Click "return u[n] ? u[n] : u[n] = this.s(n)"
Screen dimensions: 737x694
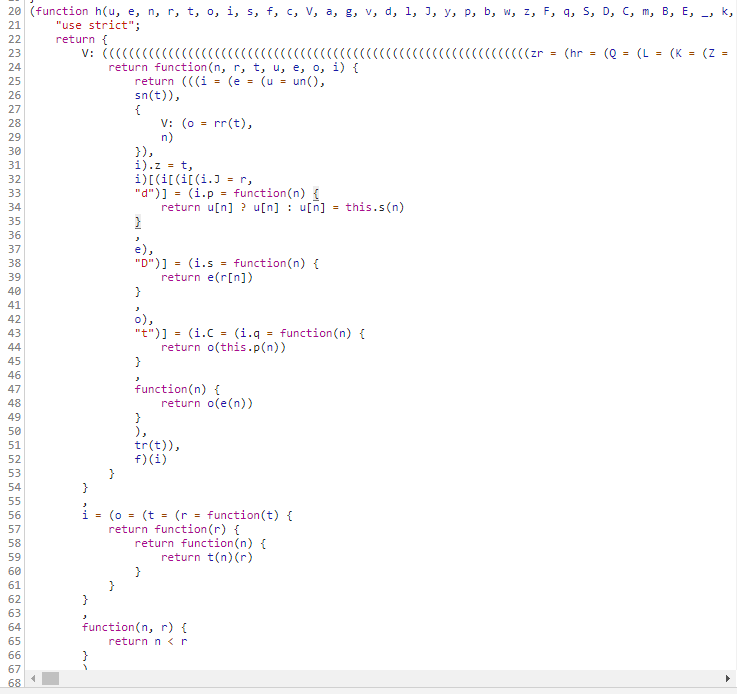pyautogui.click(x=282, y=207)
